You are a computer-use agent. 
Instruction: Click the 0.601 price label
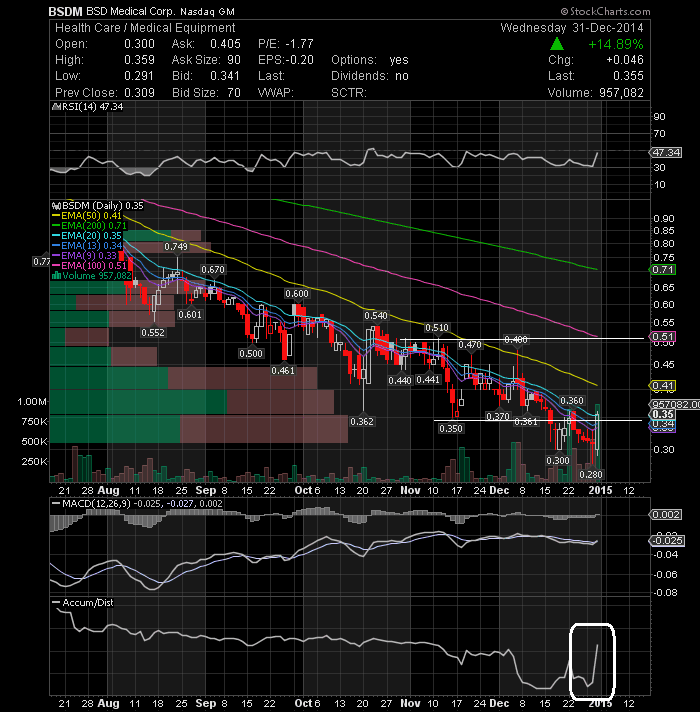pos(190,314)
